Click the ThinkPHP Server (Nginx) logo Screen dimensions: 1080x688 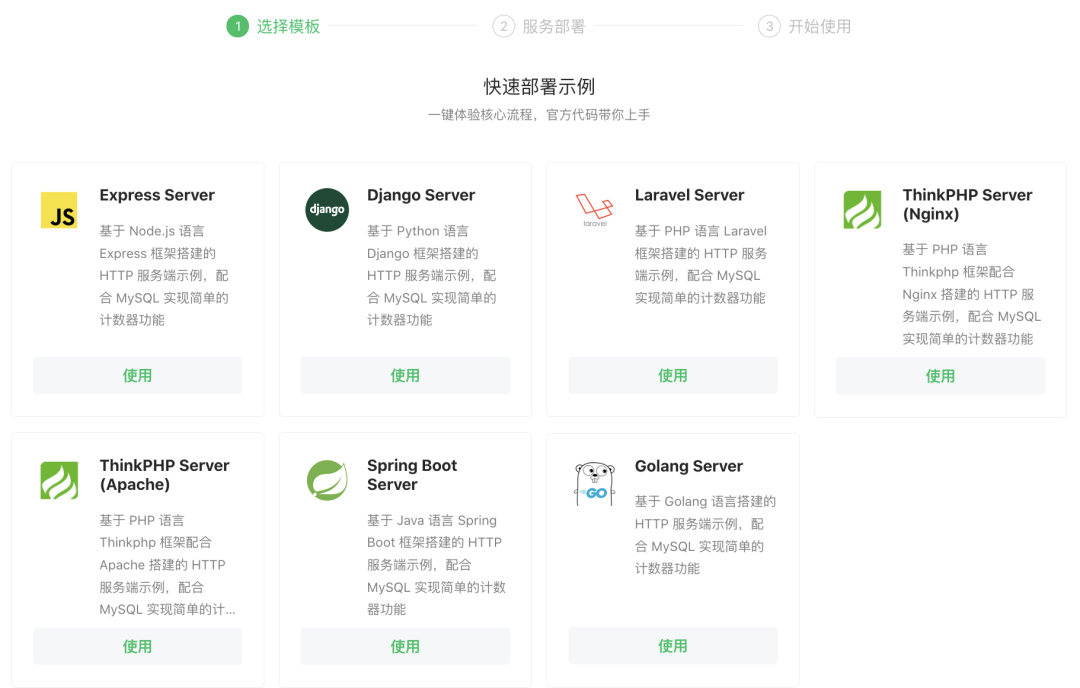pos(862,210)
